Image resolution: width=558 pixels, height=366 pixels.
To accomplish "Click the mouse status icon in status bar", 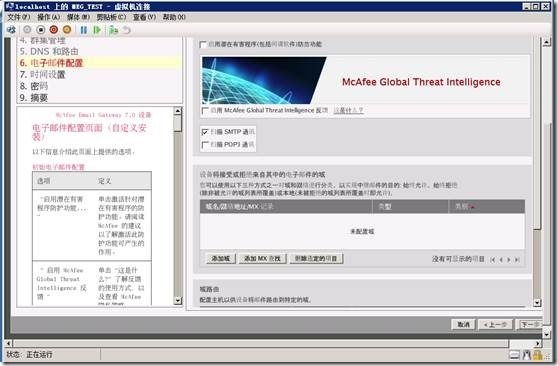I will pyautogui.click(x=527, y=355).
